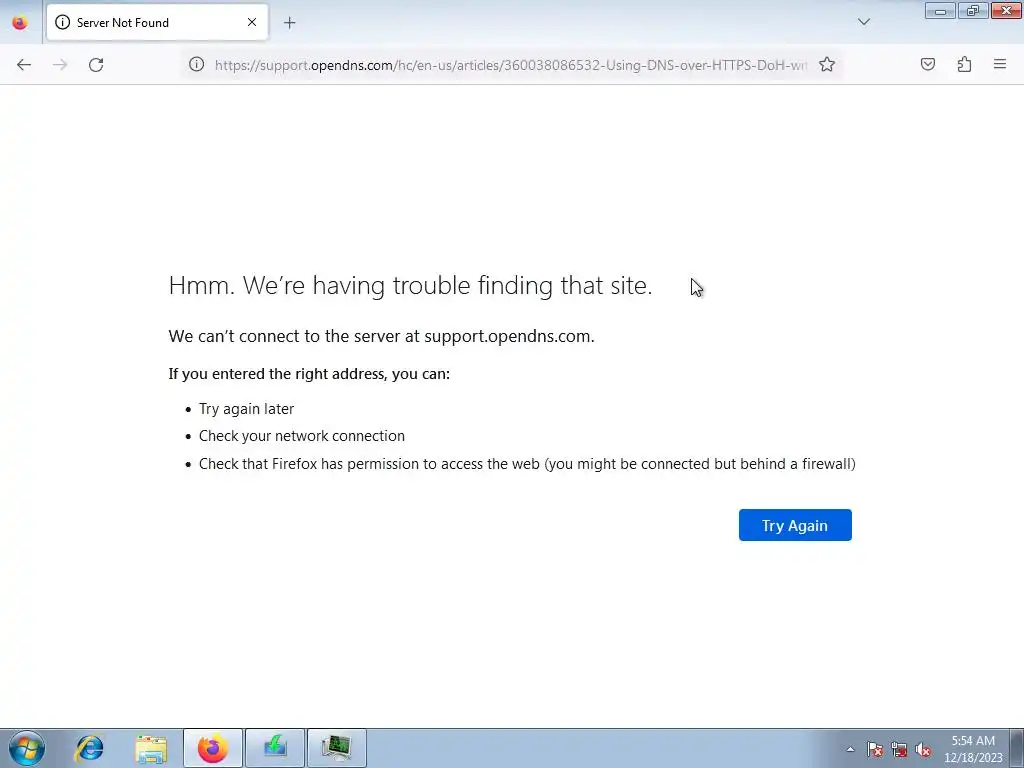Open a new tab with plus button
This screenshot has height=768, width=1024.
pos(289,23)
